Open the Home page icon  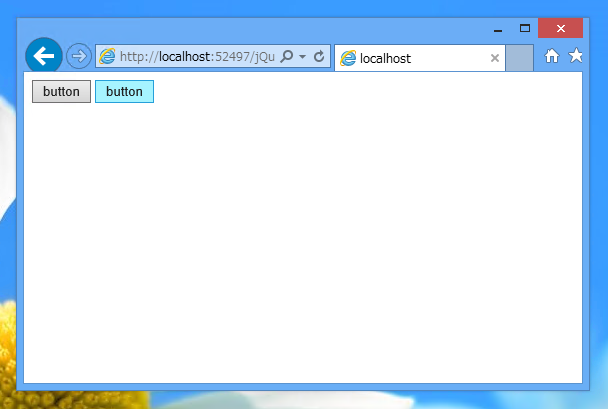click(552, 56)
